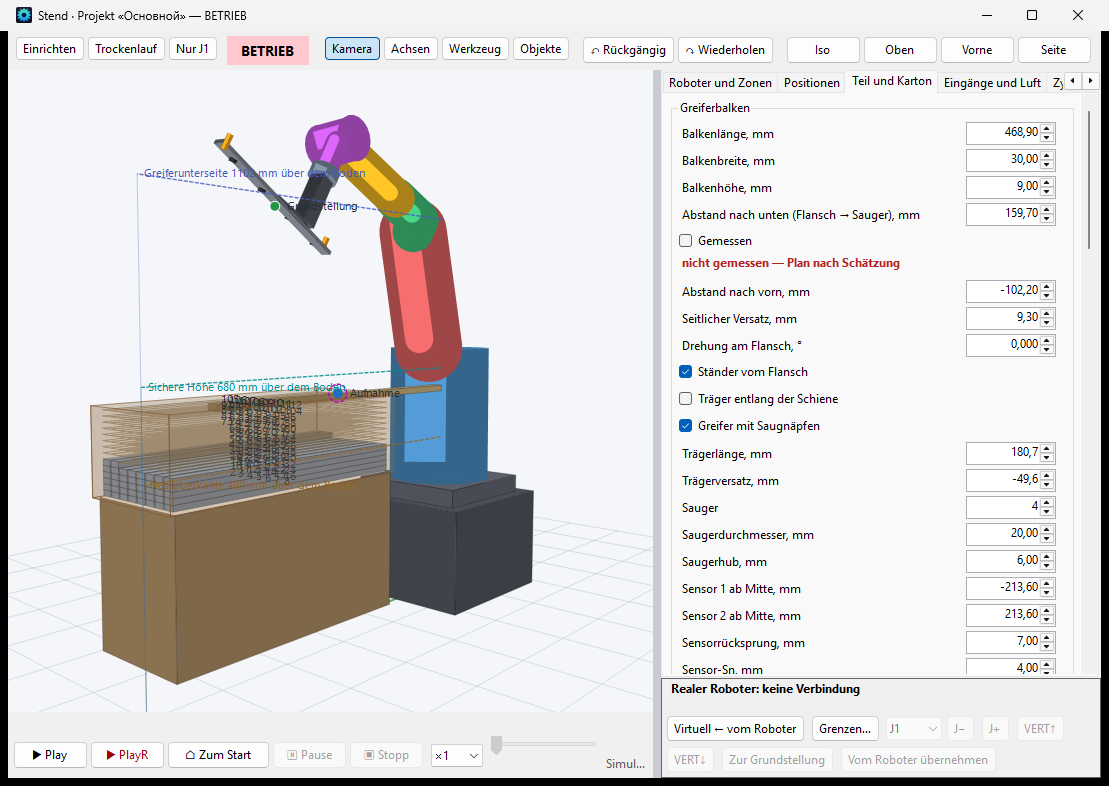Click the Aufnahme marker in the 3D view
The image size is (1109, 786).
(x=338, y=393)
